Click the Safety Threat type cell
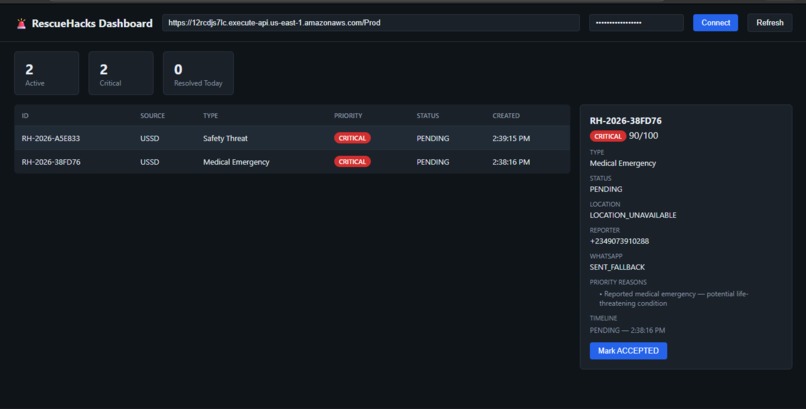806x409 pixels. tap(225, 138)
